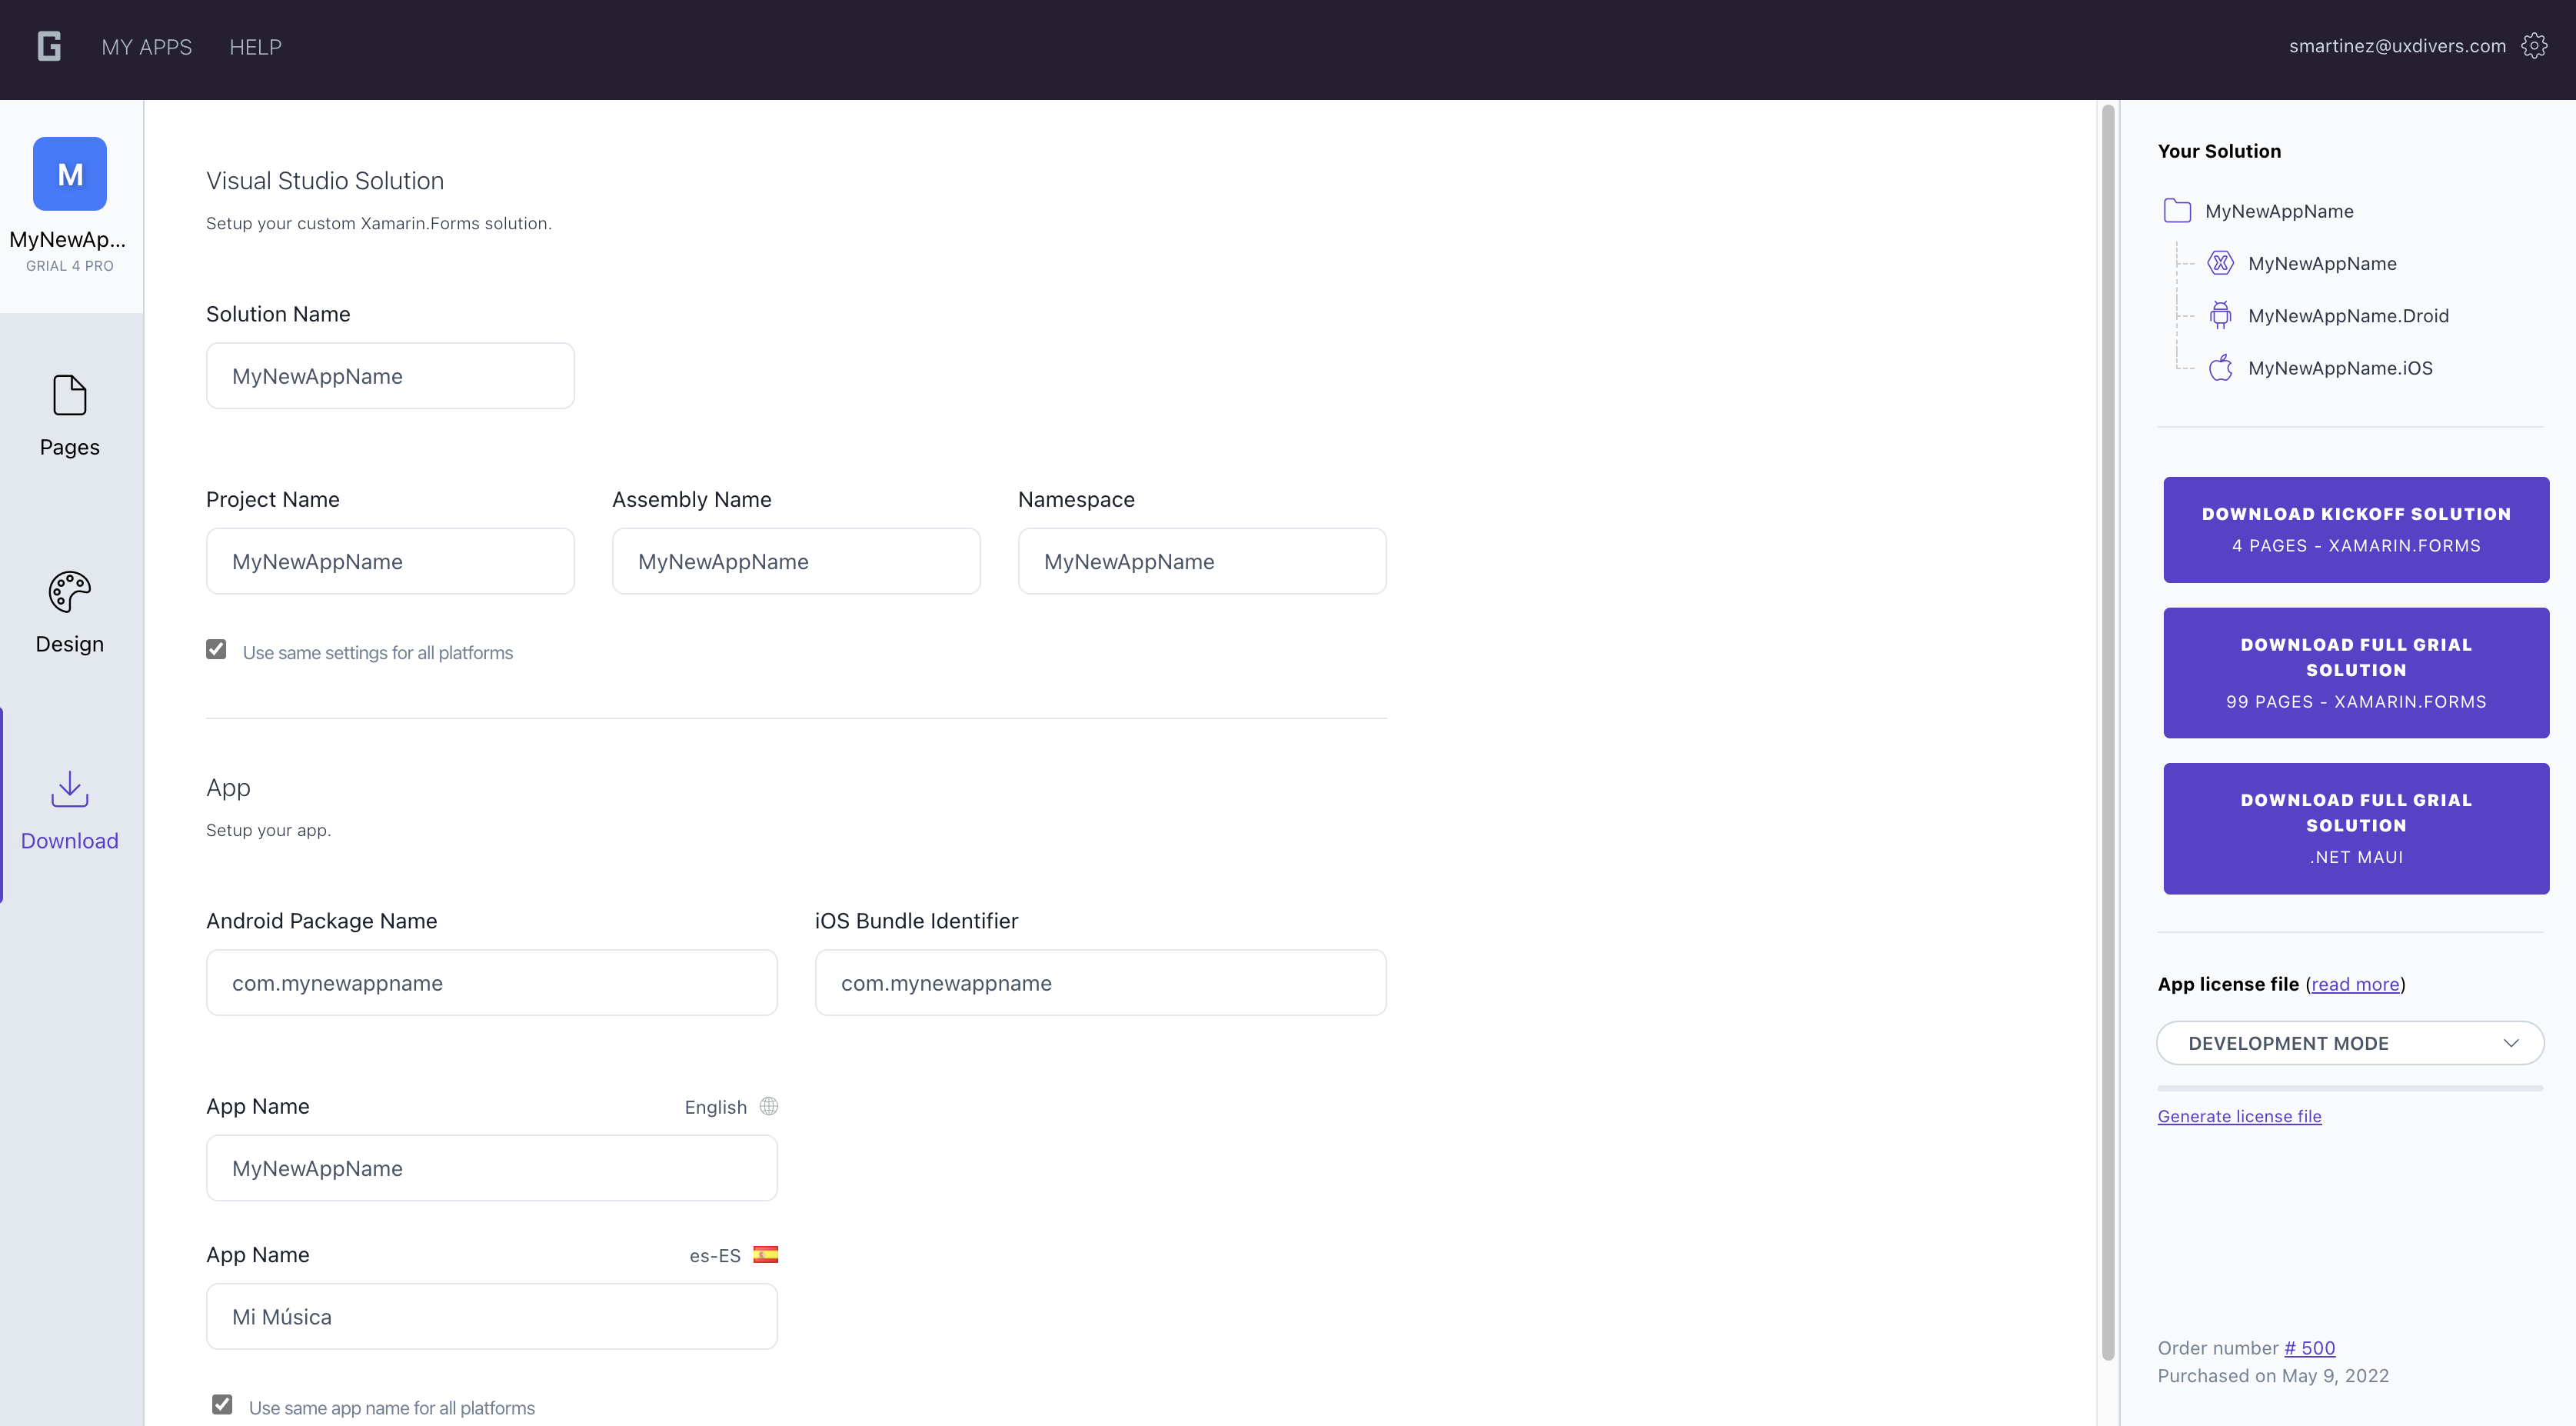Open the read more license link

(2355, 984)
